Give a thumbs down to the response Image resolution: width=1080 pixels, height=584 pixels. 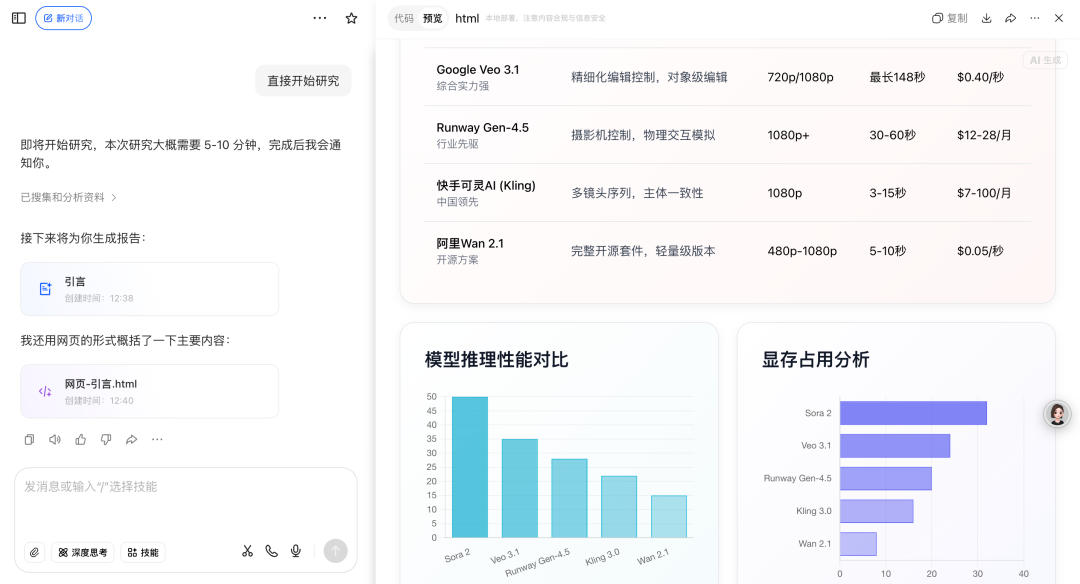pos(105,439)
